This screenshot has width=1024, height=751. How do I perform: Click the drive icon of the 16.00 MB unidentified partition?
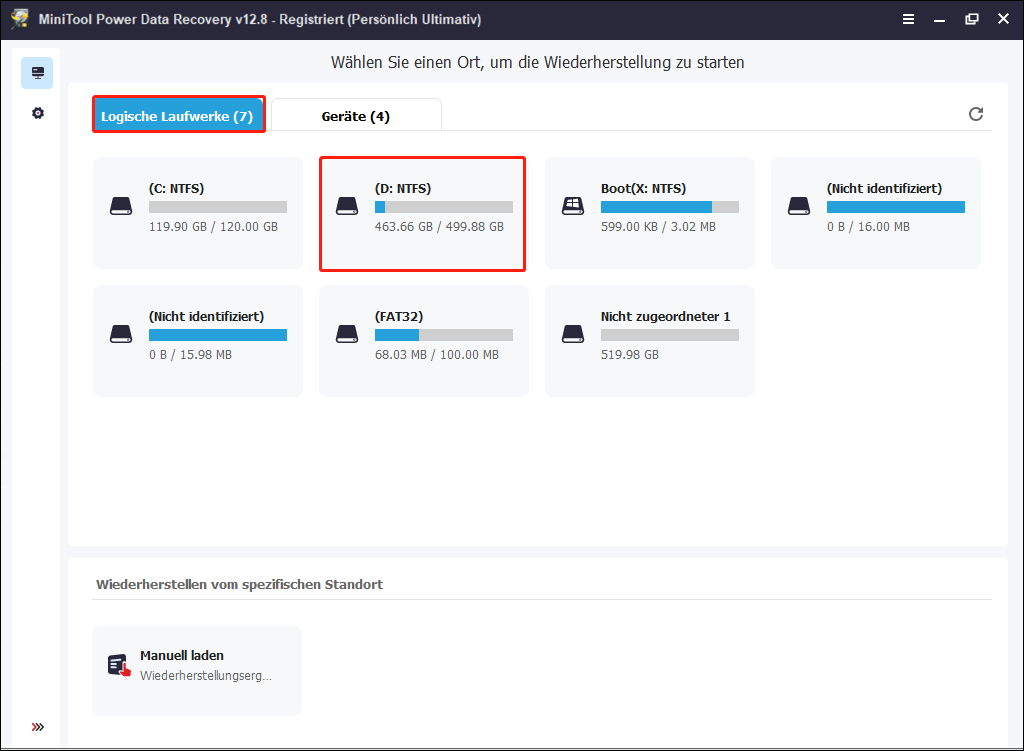point(798,206)
